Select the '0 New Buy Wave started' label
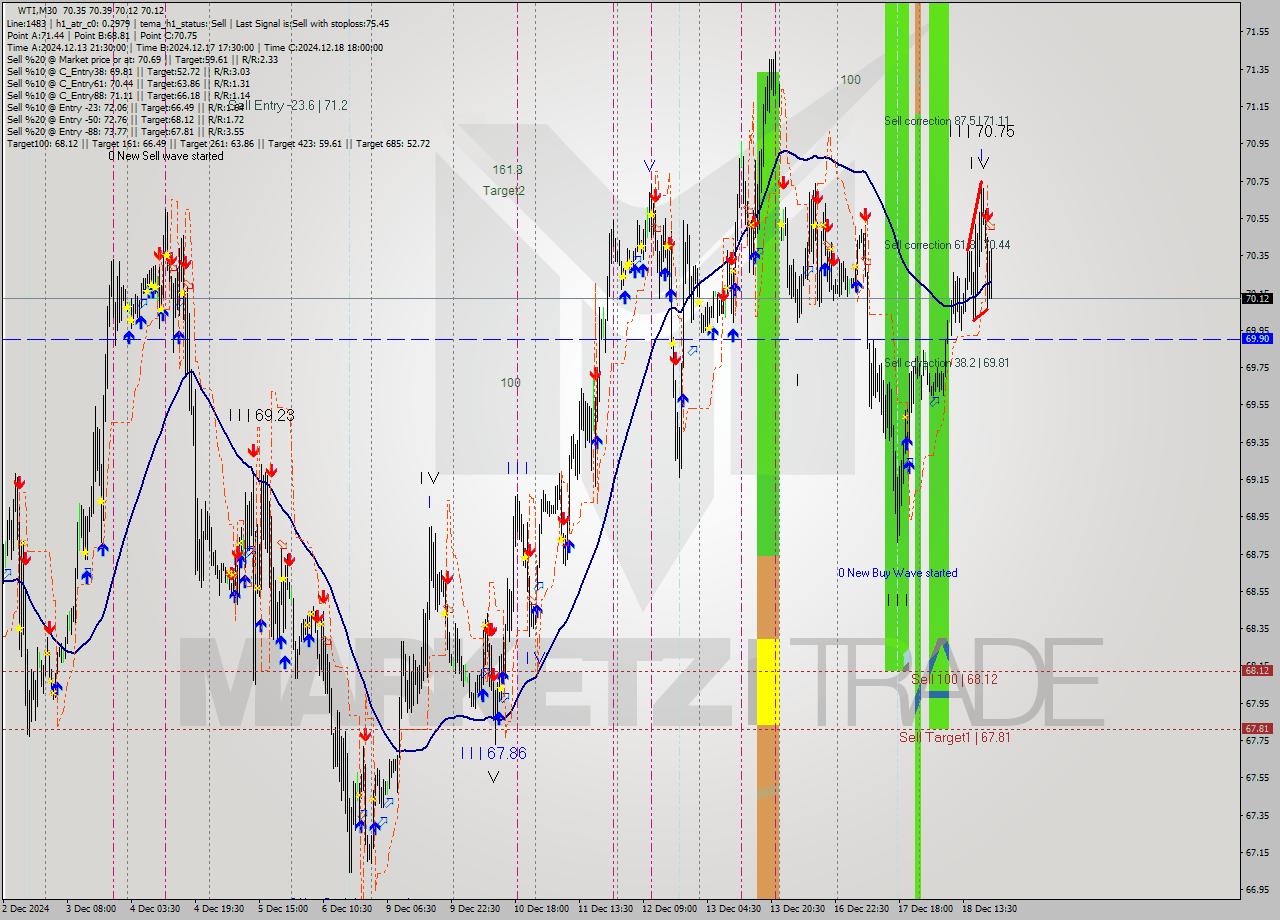 tap(897, 573)
